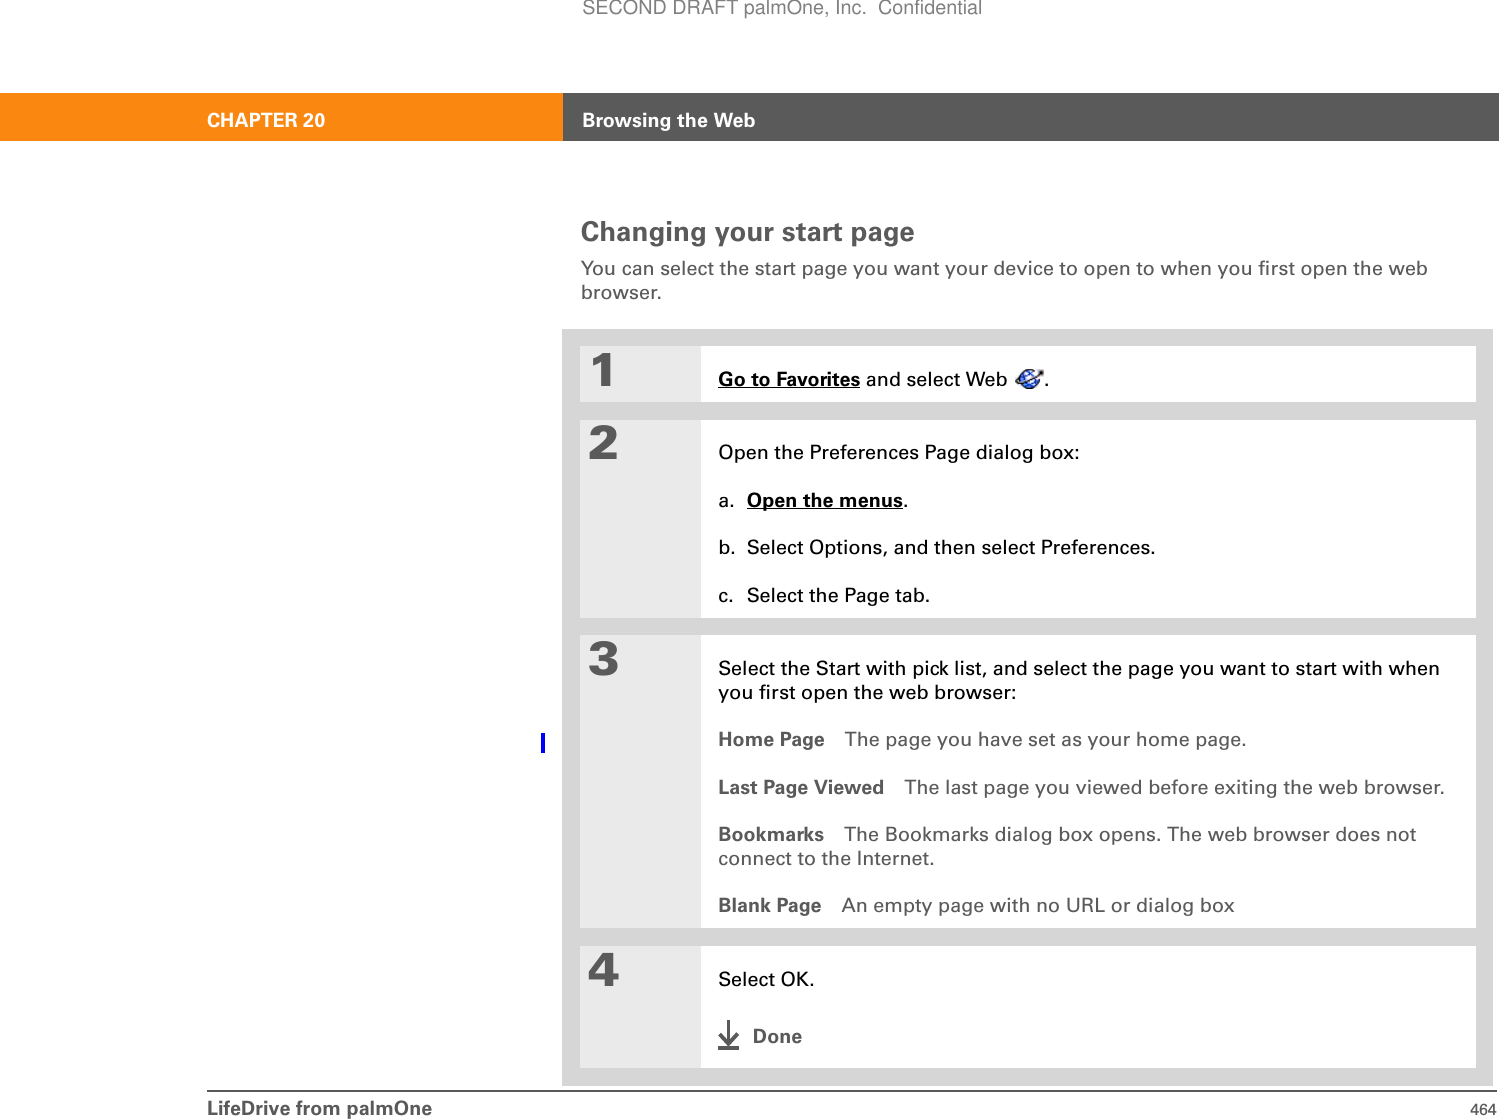Image resolution: width=1499 pixels, height=1119 pixels.
Task: Click the 'Browsing the Web' header title
Action: click(x=668, y=120)
